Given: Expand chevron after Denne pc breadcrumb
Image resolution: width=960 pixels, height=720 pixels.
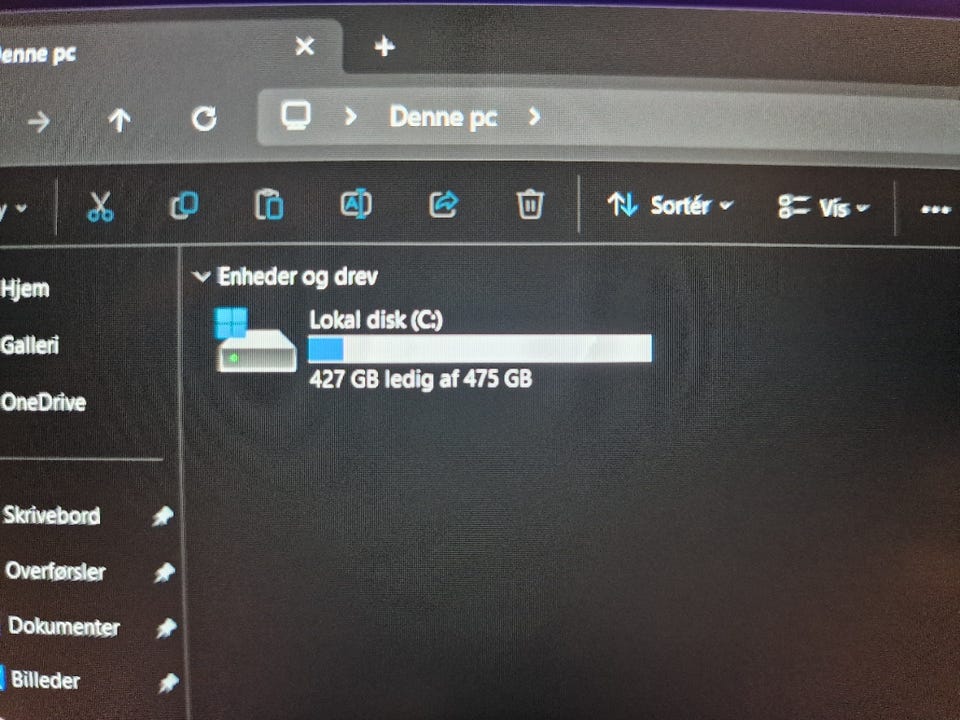Looking at the screenshot, I should coord(534,116).
